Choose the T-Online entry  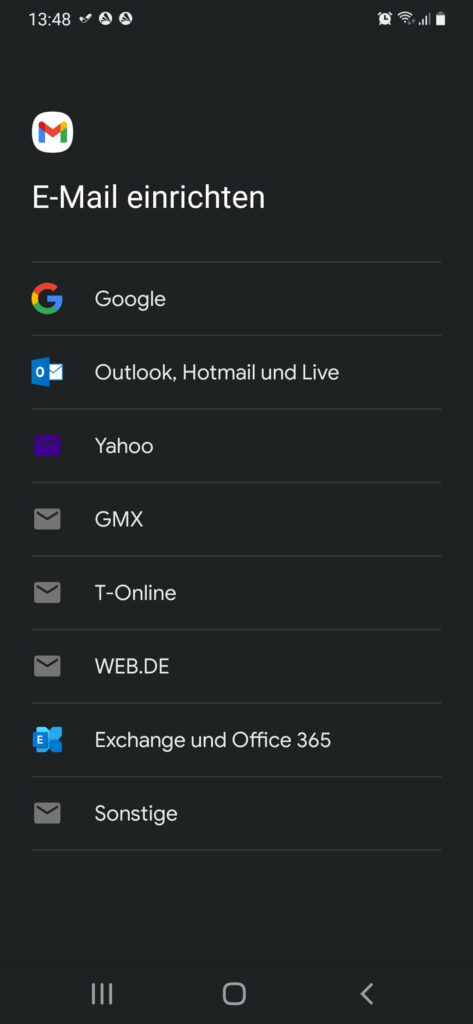236,593
